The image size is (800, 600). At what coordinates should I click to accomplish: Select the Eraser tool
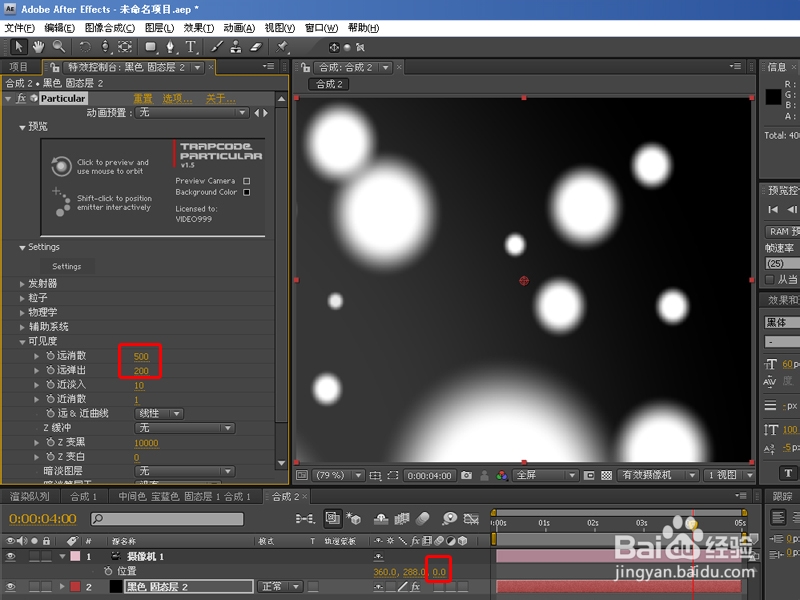(256, 47)
